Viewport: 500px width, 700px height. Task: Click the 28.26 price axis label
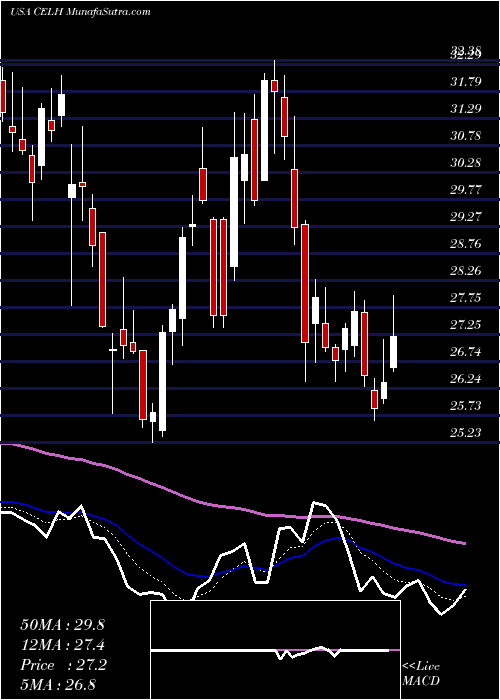[x=466, y=271]
